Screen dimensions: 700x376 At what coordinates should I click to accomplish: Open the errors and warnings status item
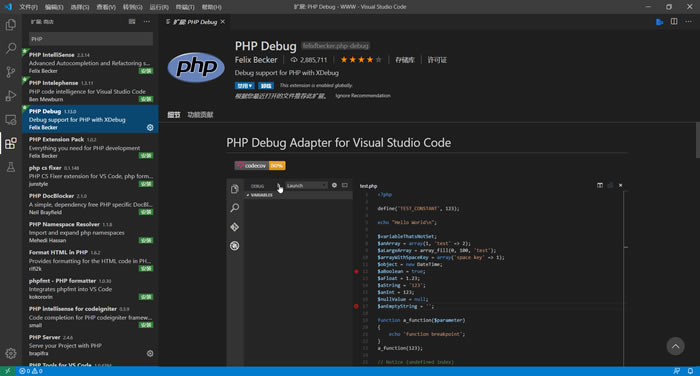click(x=31, y=371)
